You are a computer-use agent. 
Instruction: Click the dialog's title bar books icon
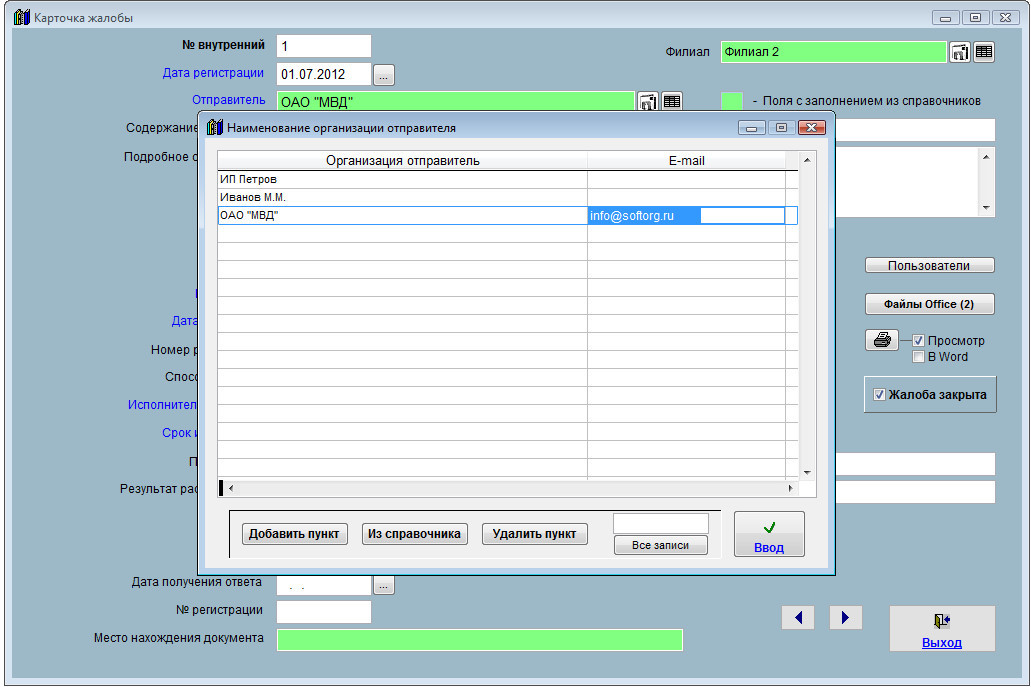coord(214,128)
